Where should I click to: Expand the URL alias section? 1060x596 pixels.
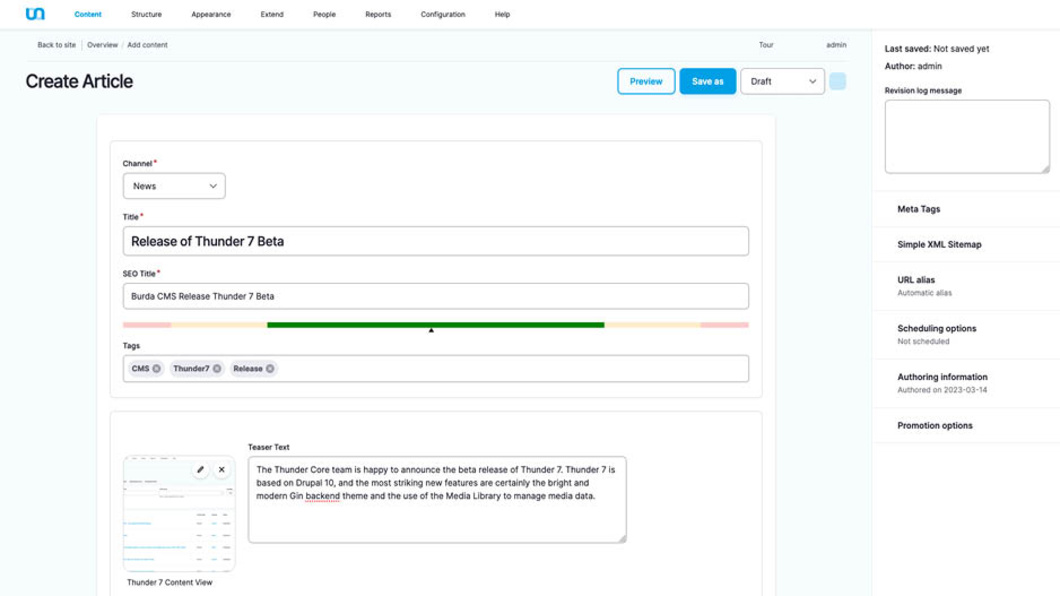pyautogui.click(x=916, y=280)
